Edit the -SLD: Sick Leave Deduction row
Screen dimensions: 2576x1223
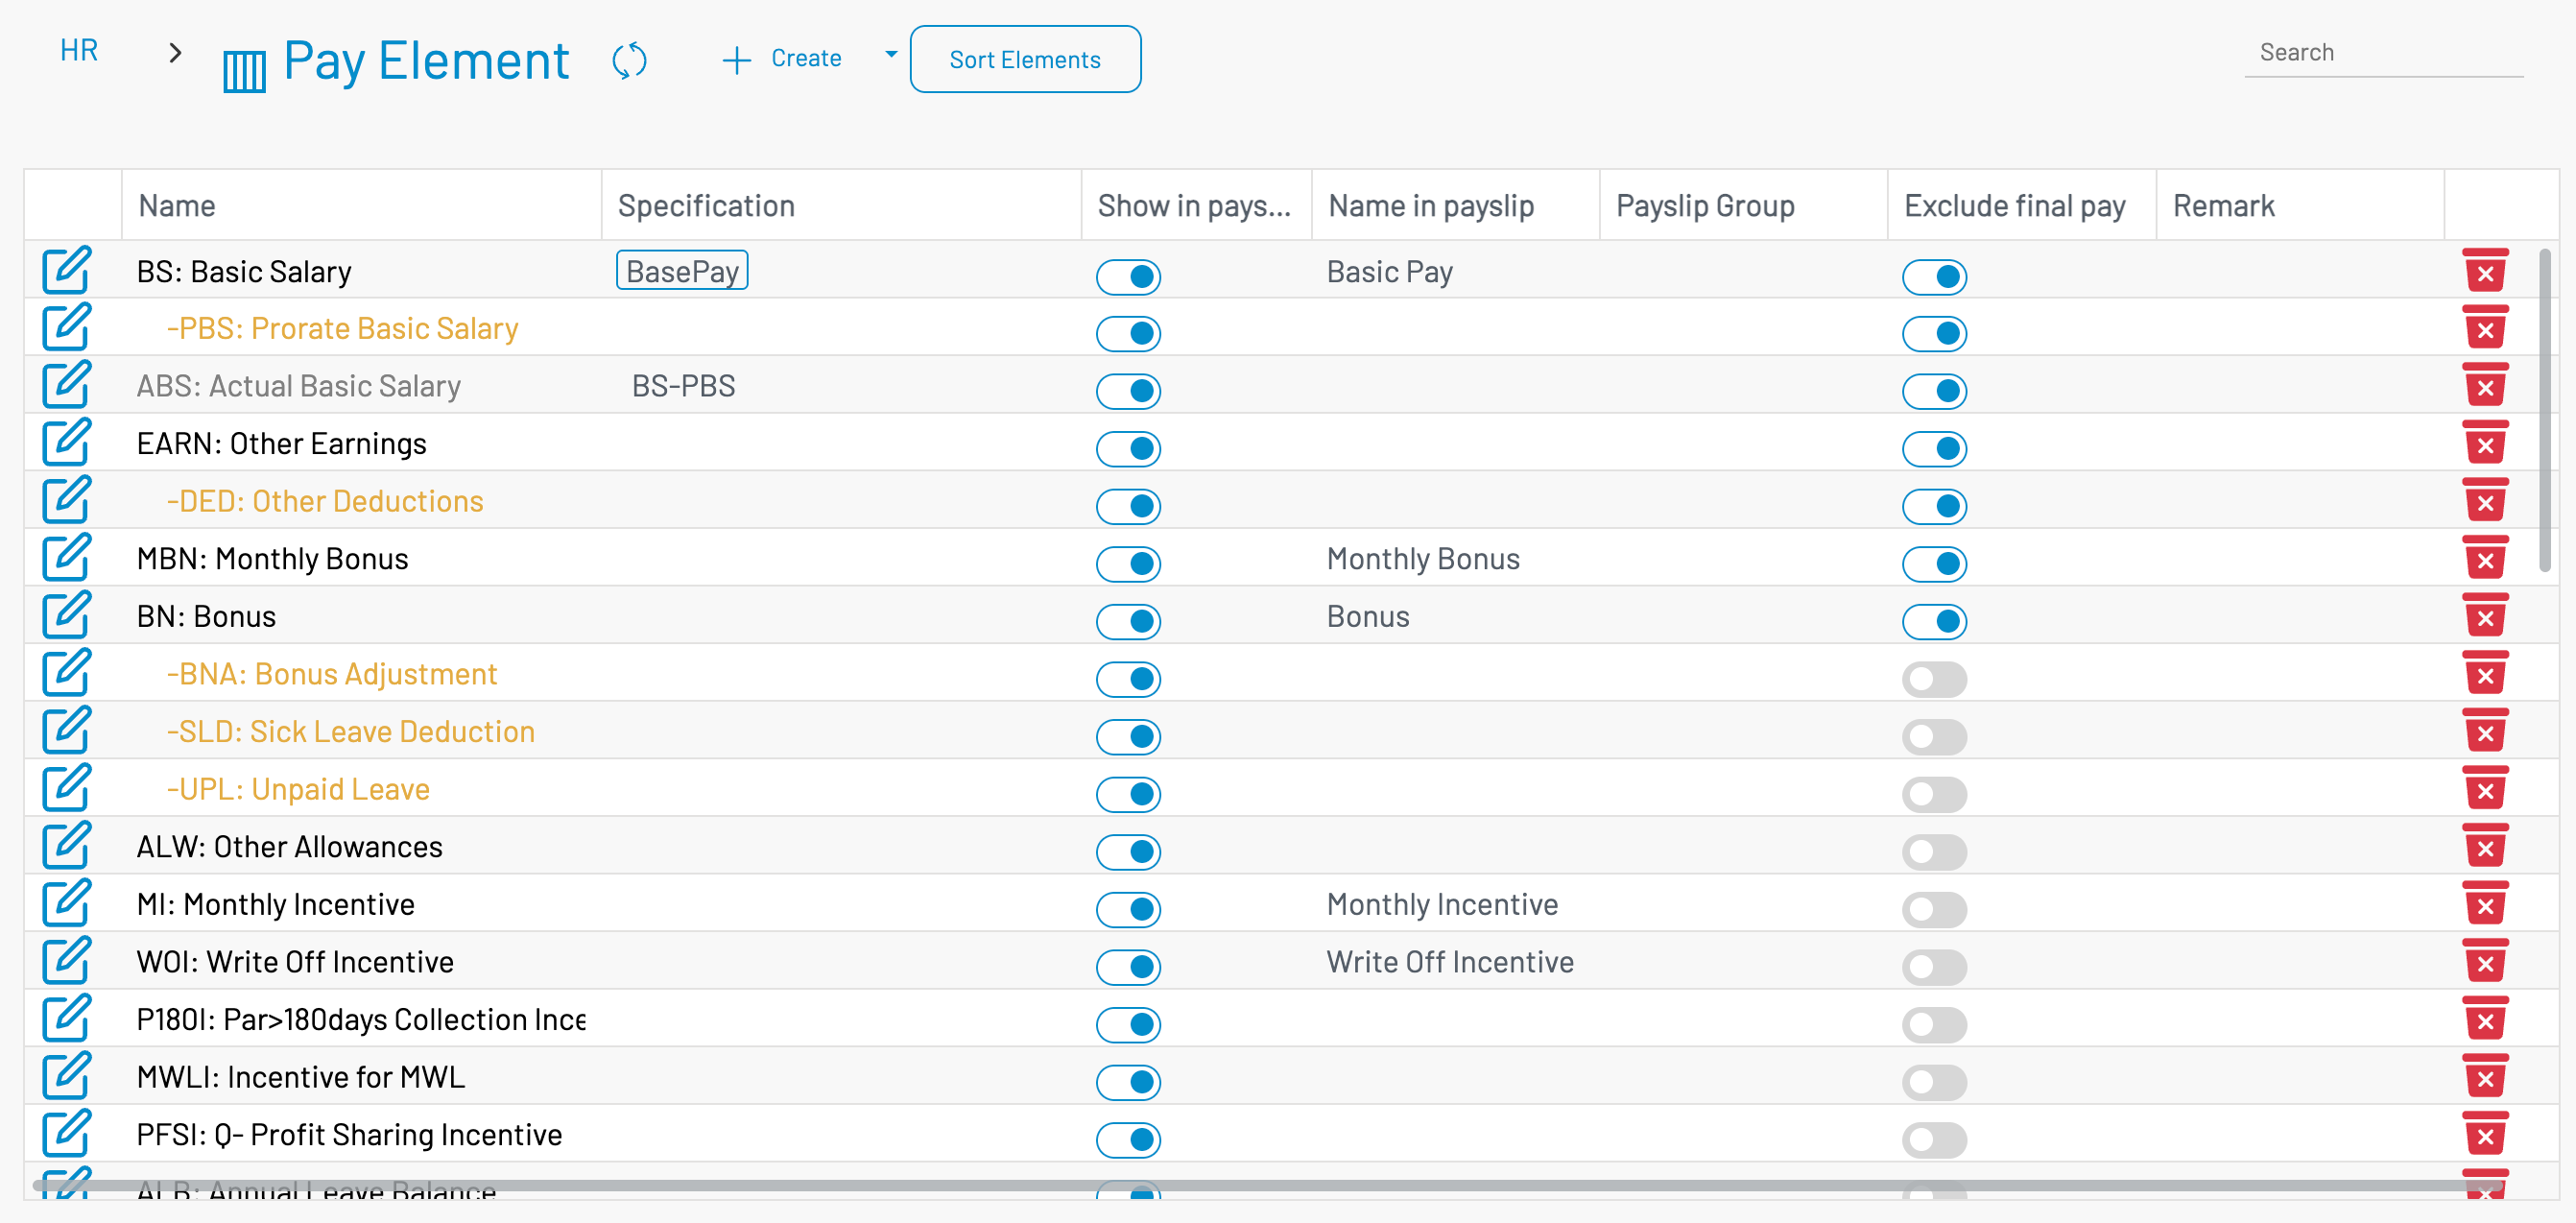67,731
